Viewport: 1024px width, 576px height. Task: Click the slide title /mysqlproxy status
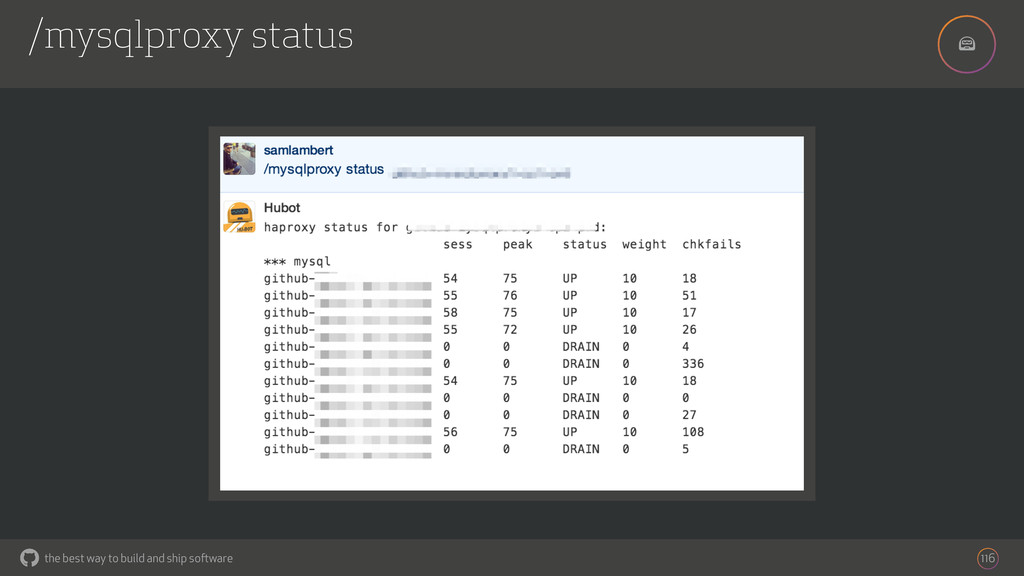pyautogui.click(x=191, y=36)
